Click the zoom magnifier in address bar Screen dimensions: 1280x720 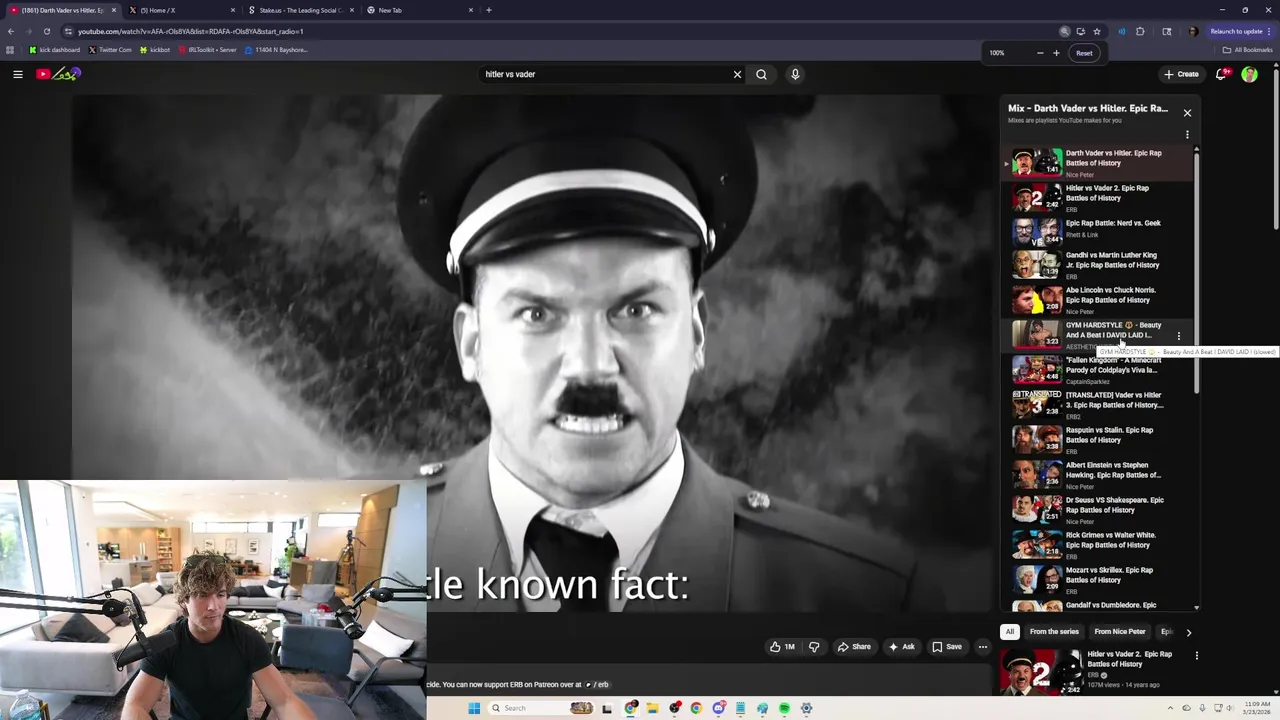point(1065,31)
